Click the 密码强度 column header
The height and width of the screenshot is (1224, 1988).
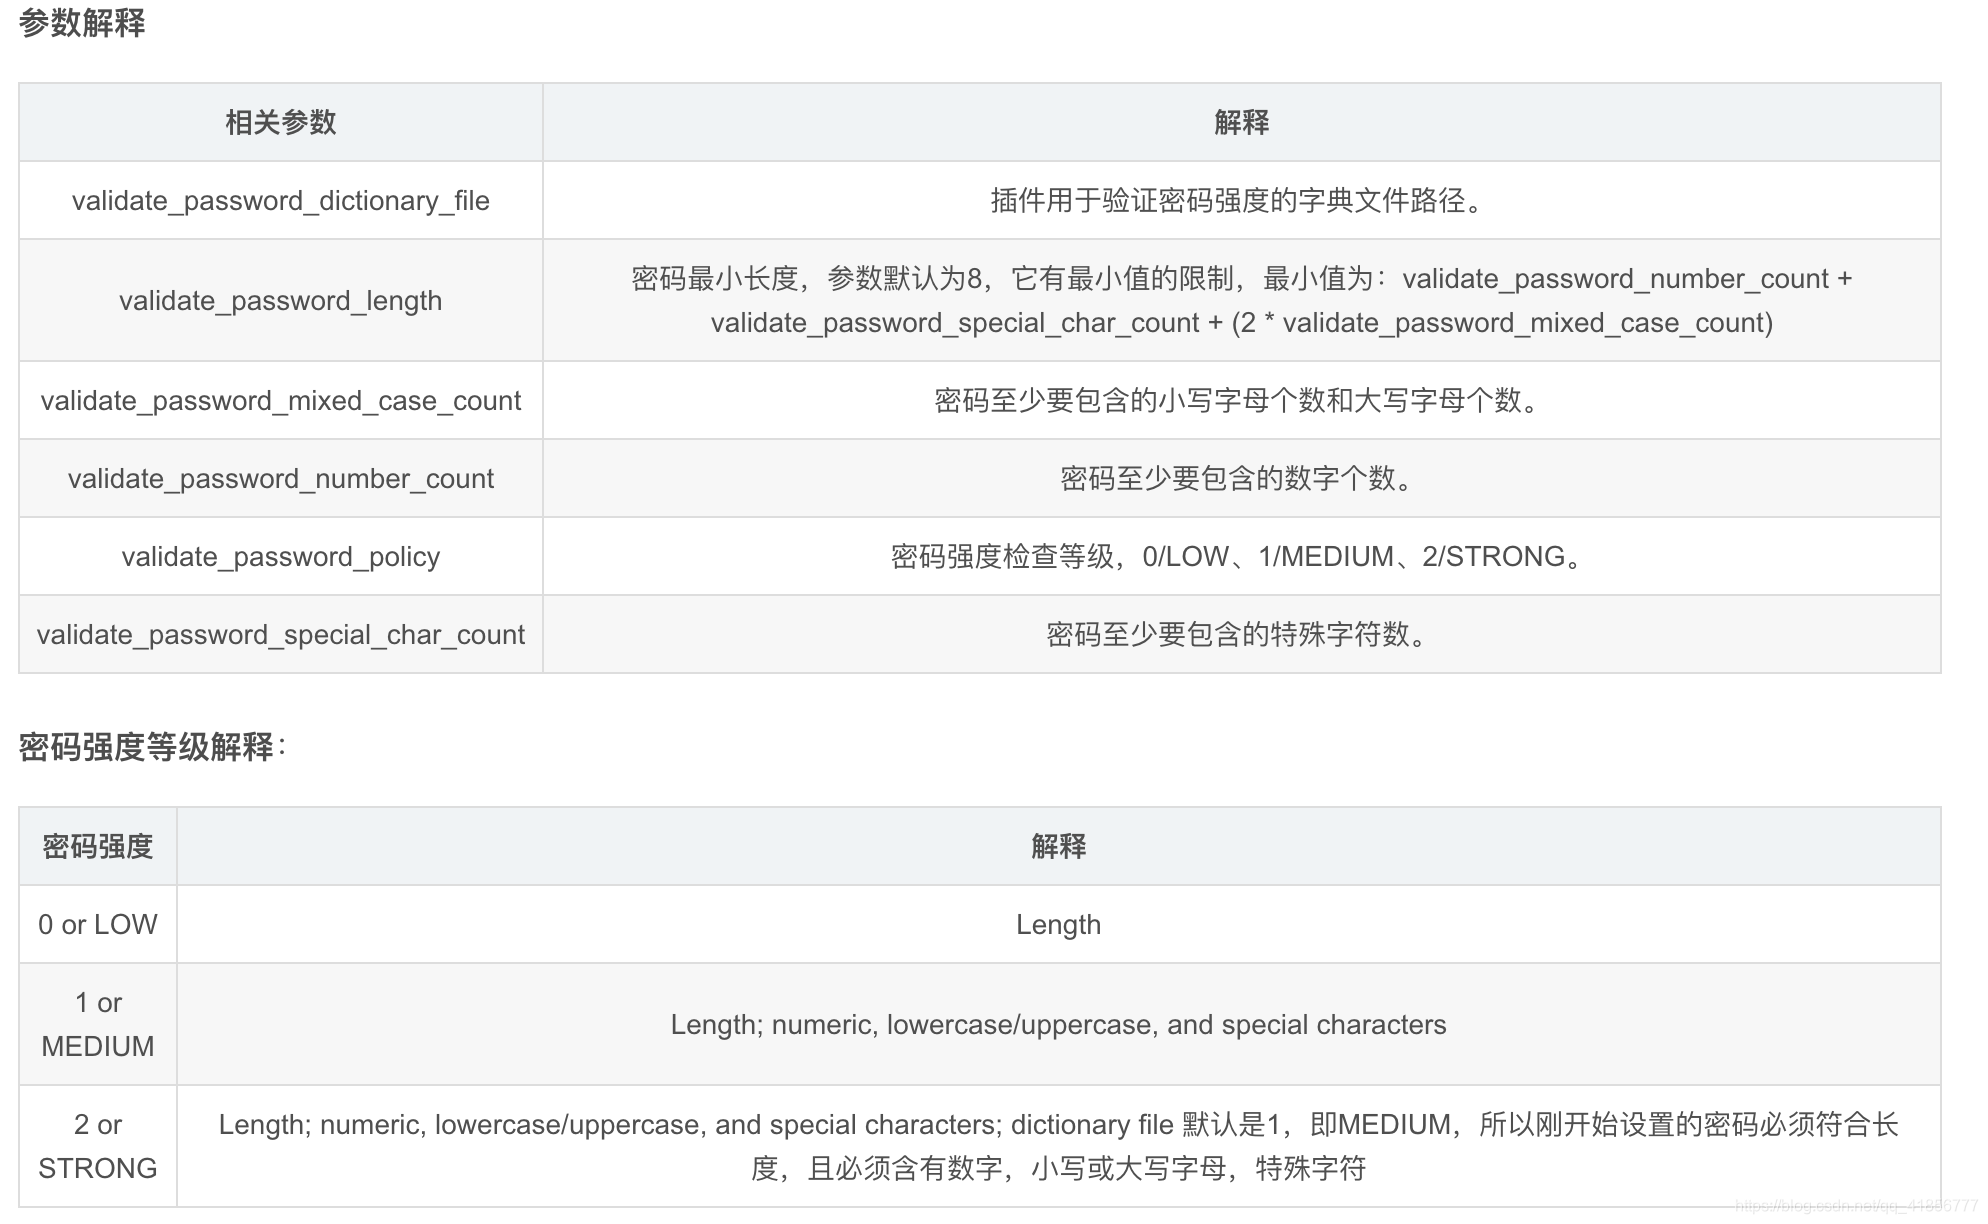point(98,846)
